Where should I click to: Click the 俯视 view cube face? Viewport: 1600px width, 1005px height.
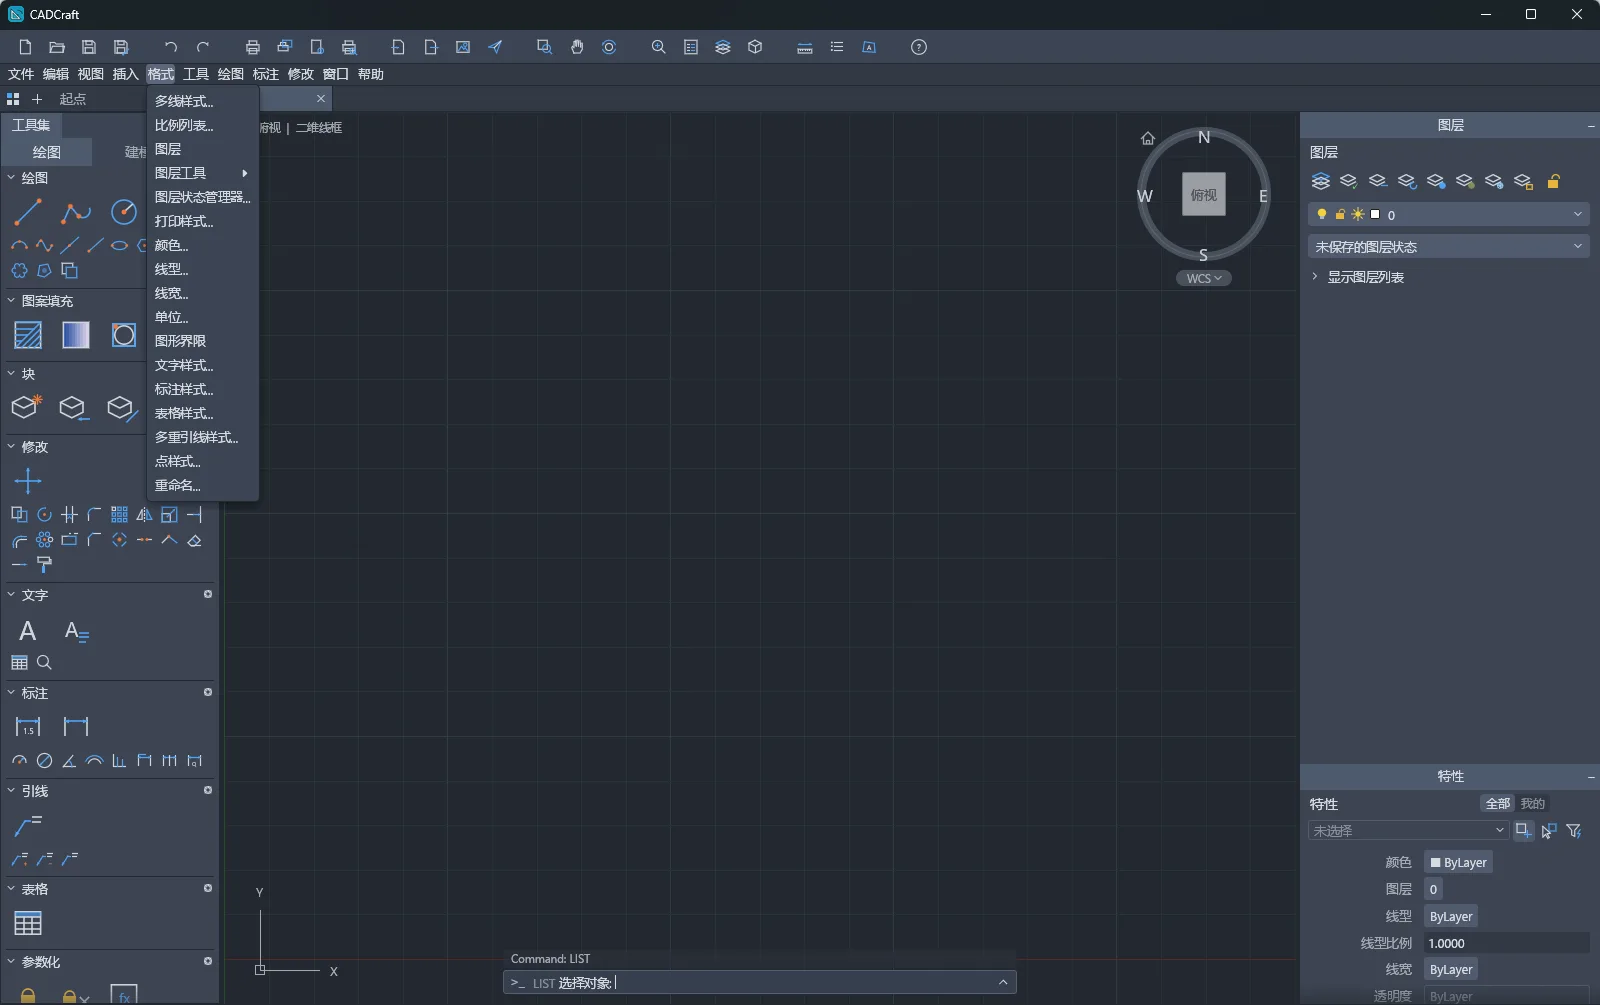point(1204,195)
